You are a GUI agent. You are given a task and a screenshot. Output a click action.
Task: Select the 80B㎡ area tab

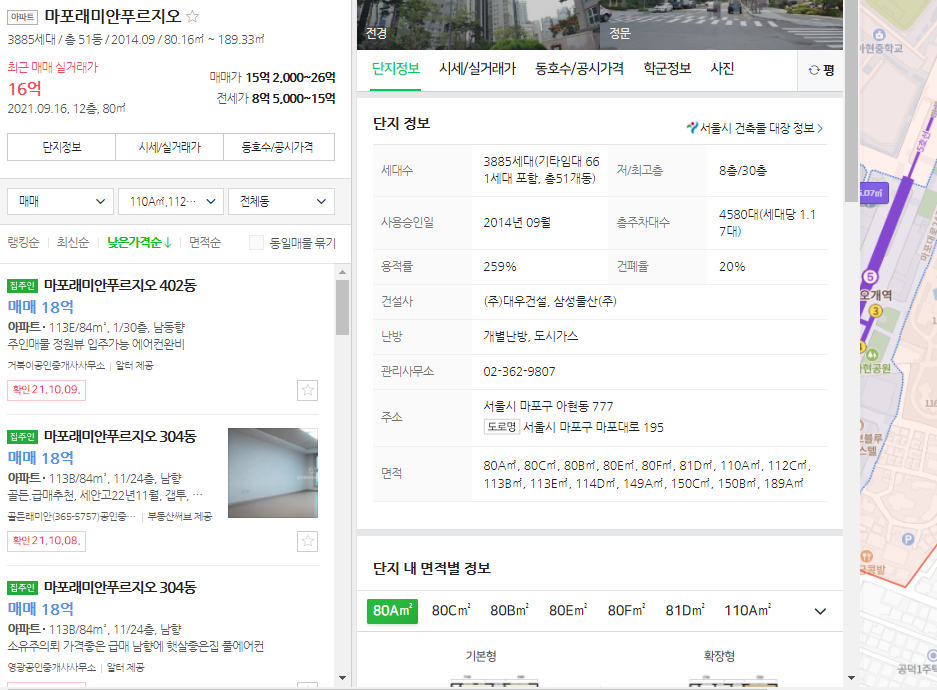[x=510, y=611]
